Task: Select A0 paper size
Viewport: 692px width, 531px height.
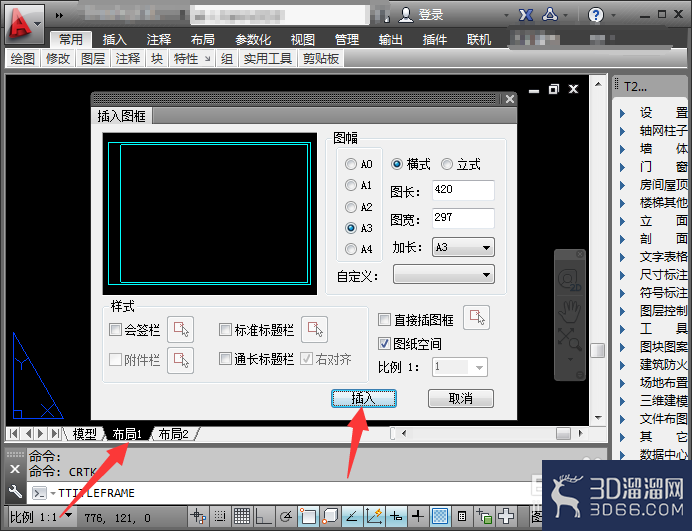Action: click(x=358, y=164)
